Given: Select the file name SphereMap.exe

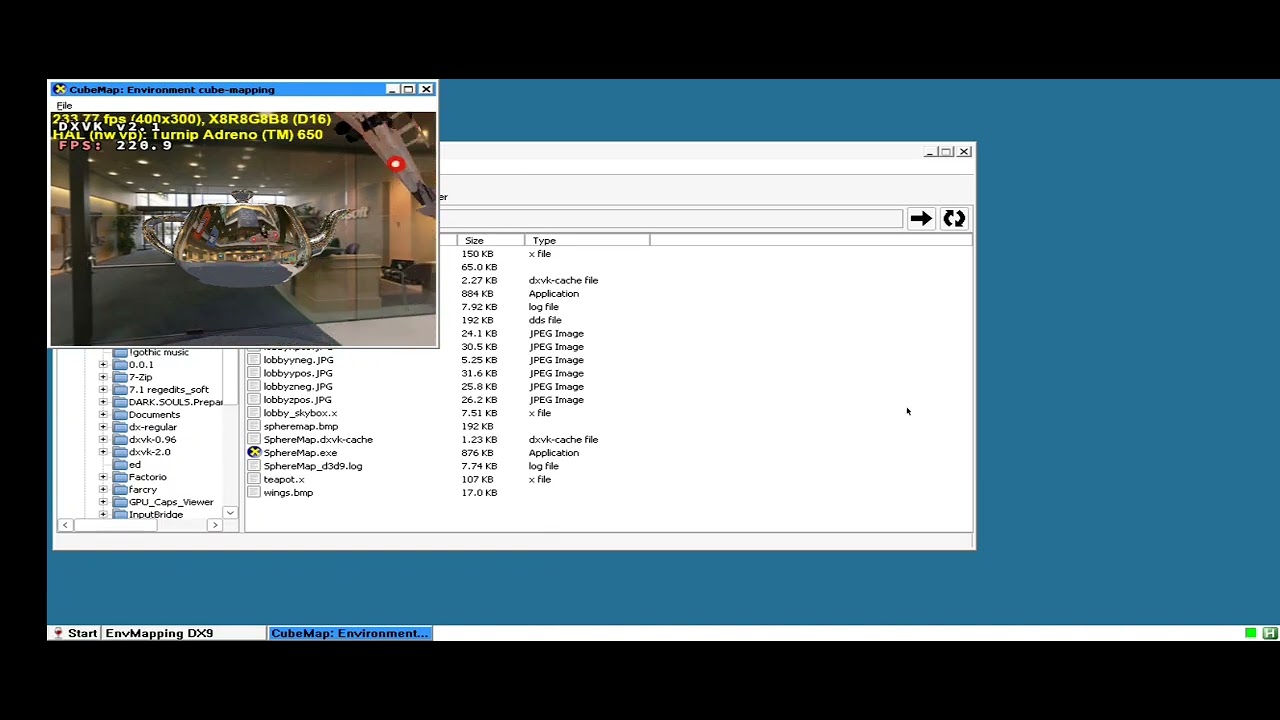Looking at the screenshot, I should (x=300, y=453).
